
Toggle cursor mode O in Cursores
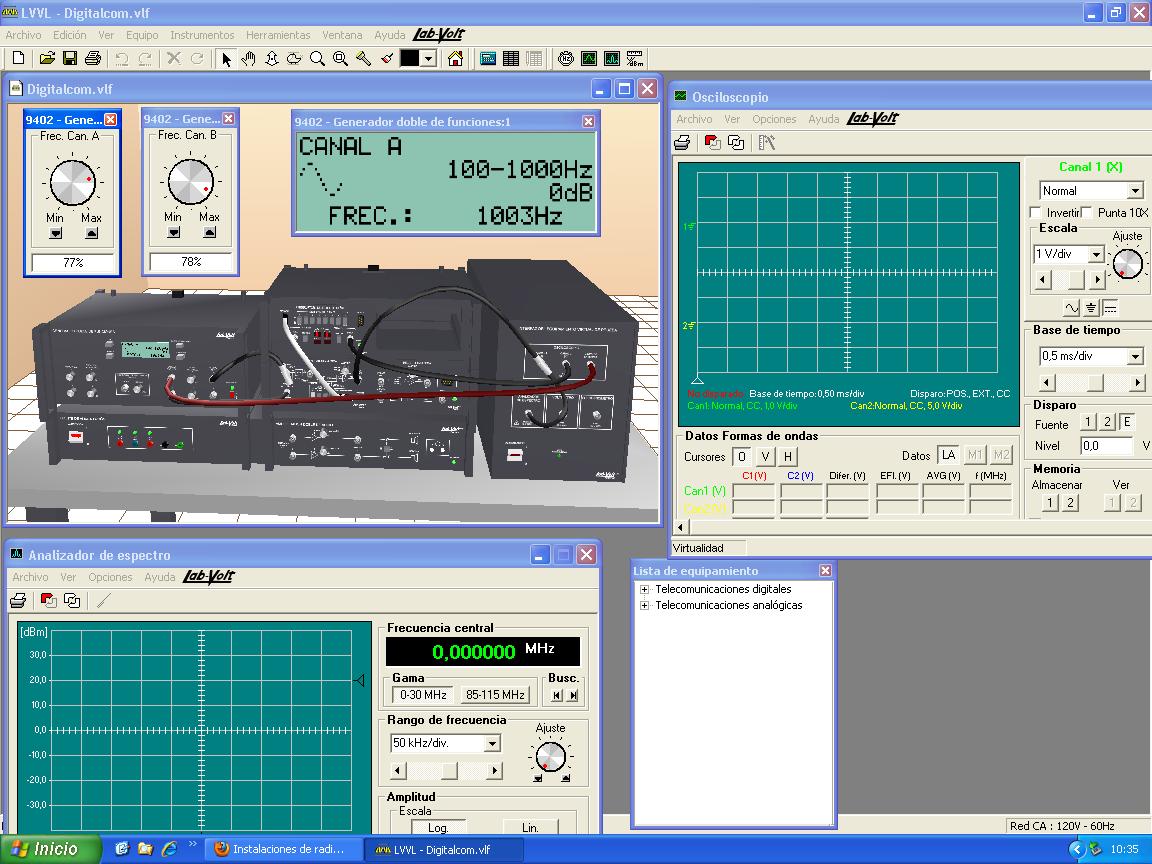coord(742,456)
